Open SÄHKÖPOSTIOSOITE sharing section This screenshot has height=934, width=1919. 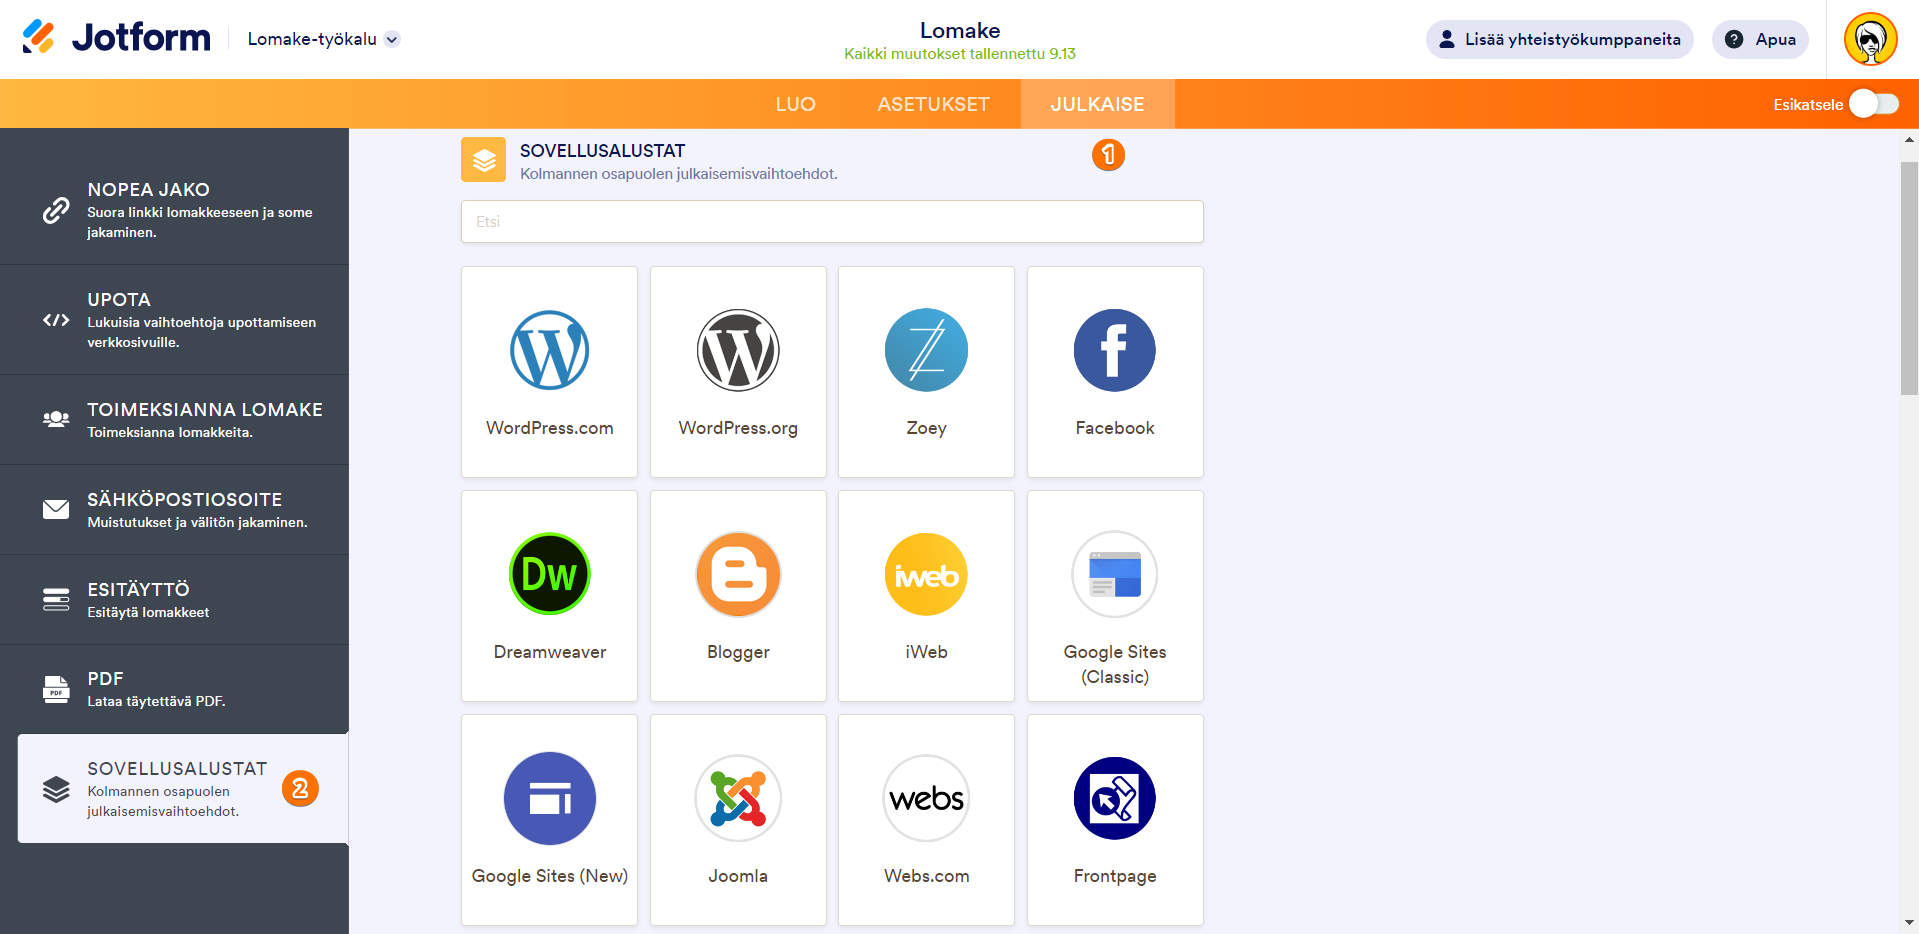[174, 510]
